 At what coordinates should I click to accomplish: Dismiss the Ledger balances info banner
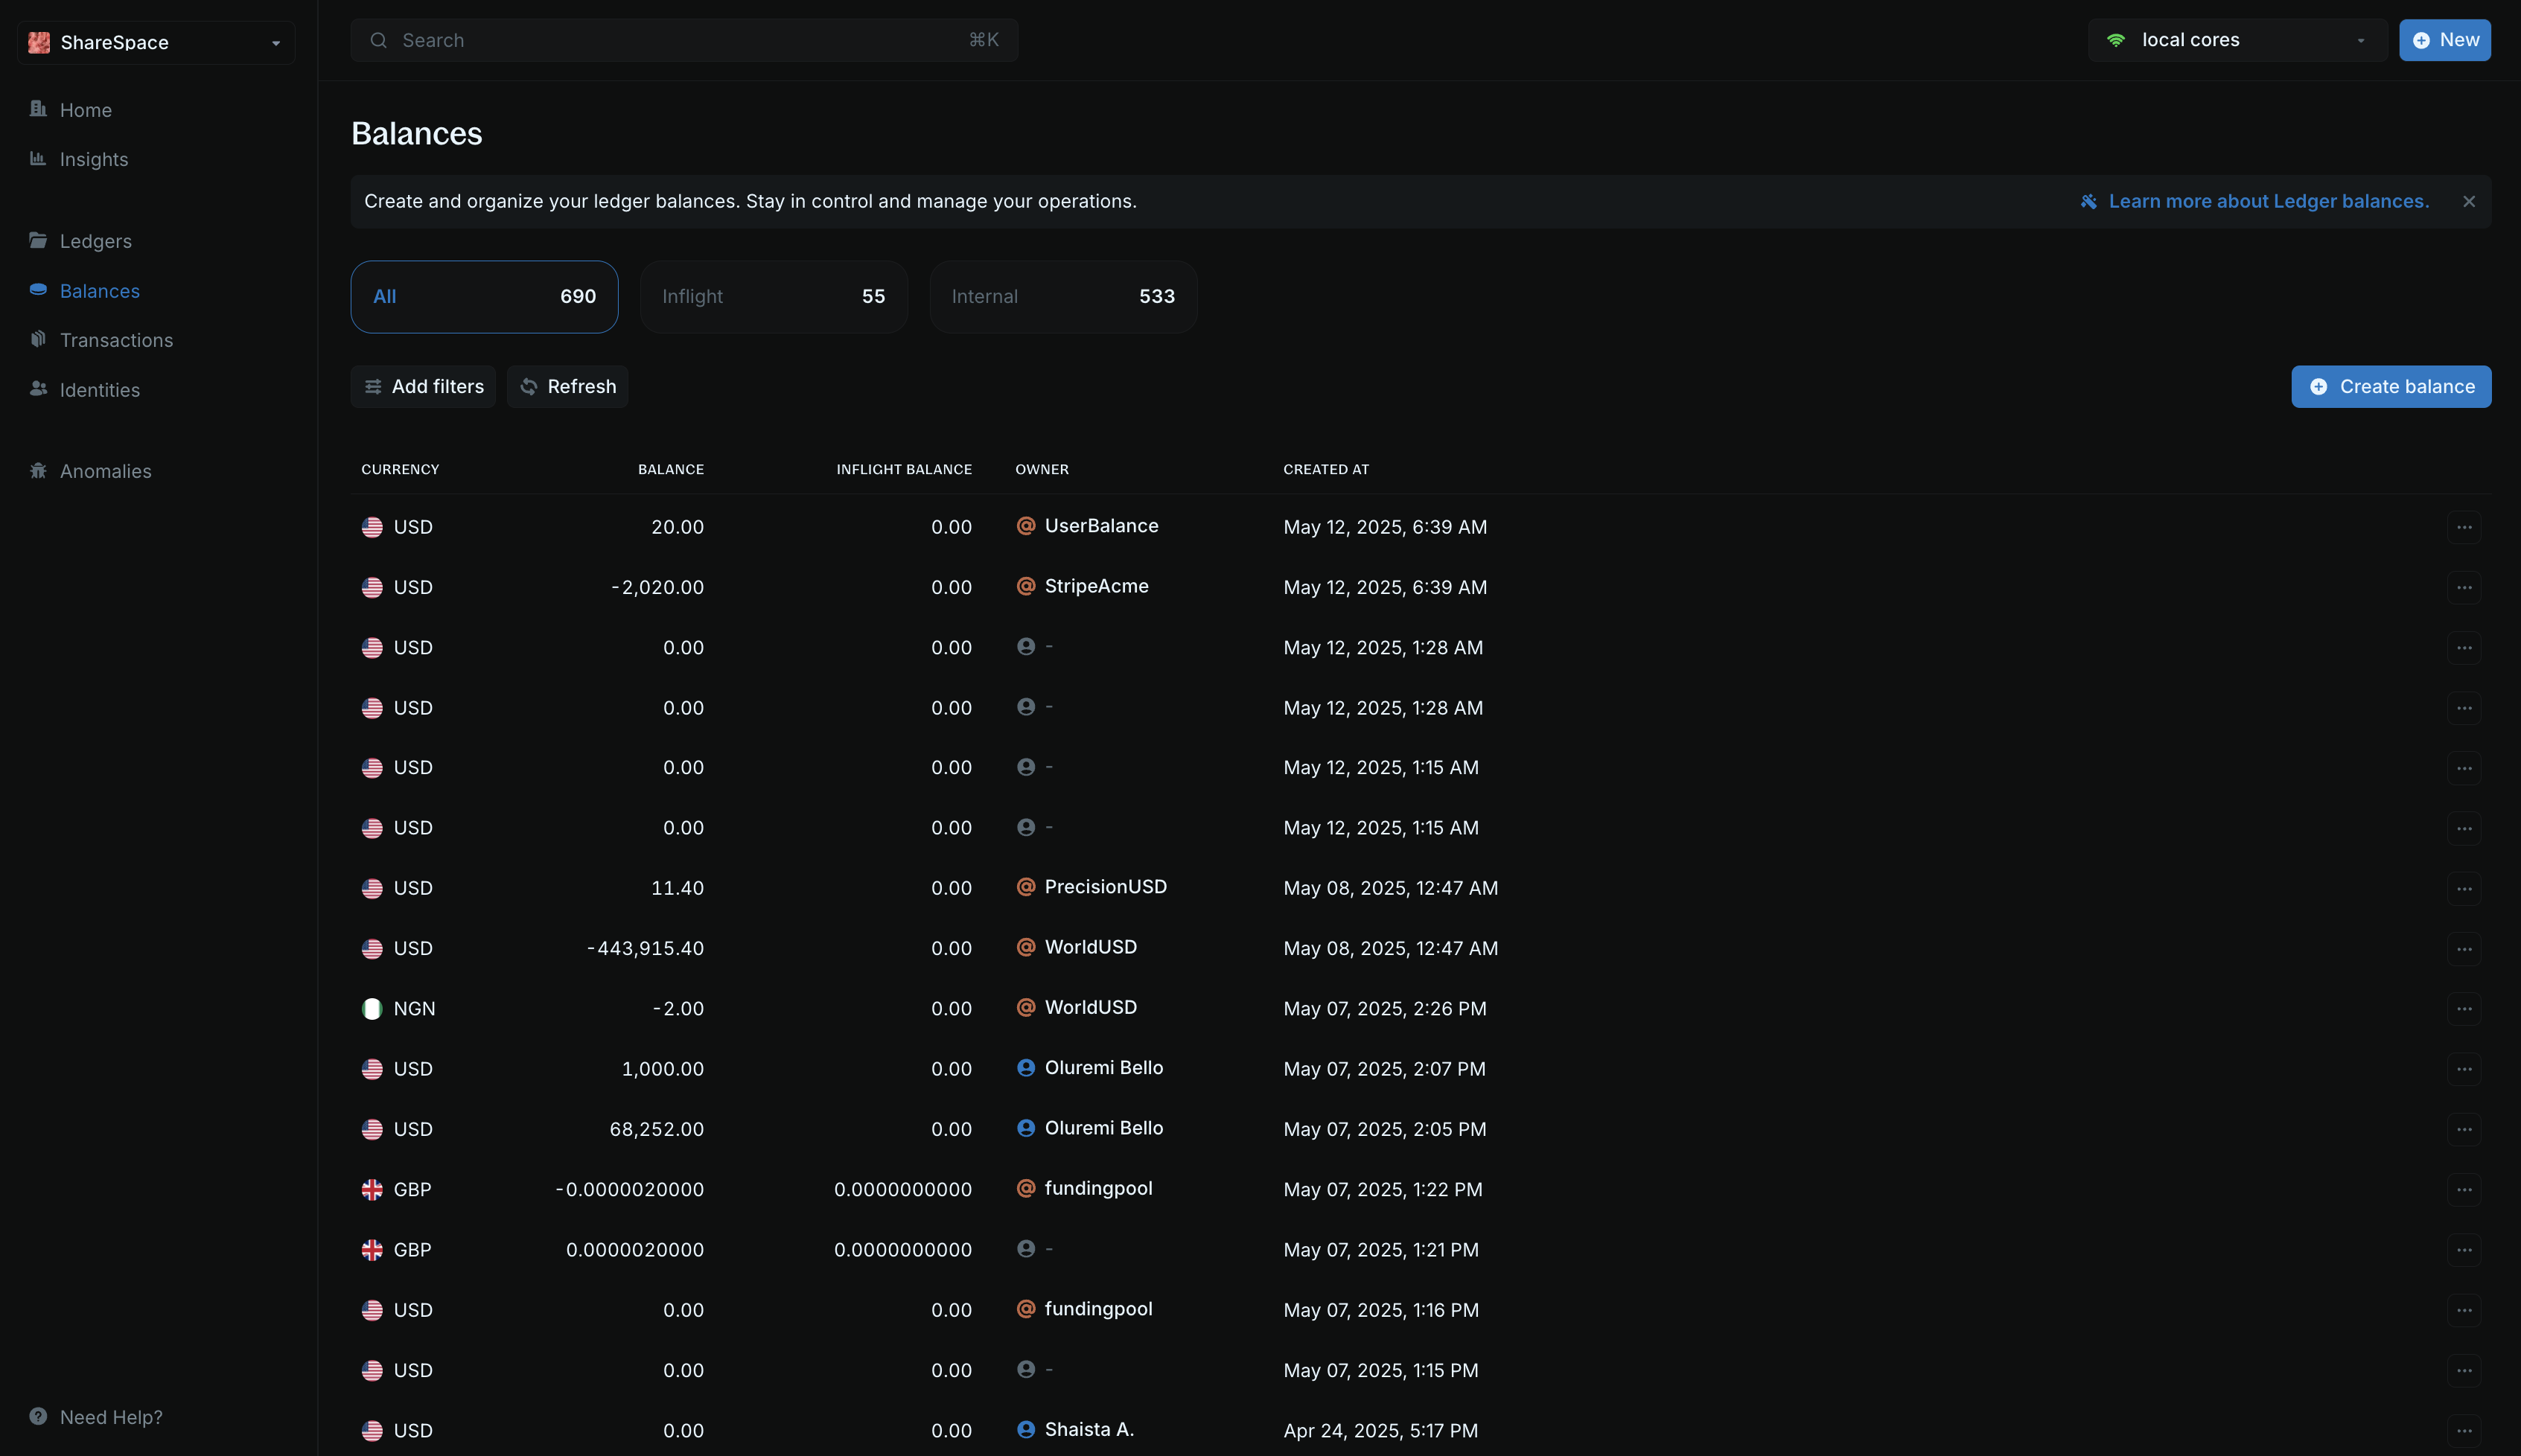(2468, 201)
